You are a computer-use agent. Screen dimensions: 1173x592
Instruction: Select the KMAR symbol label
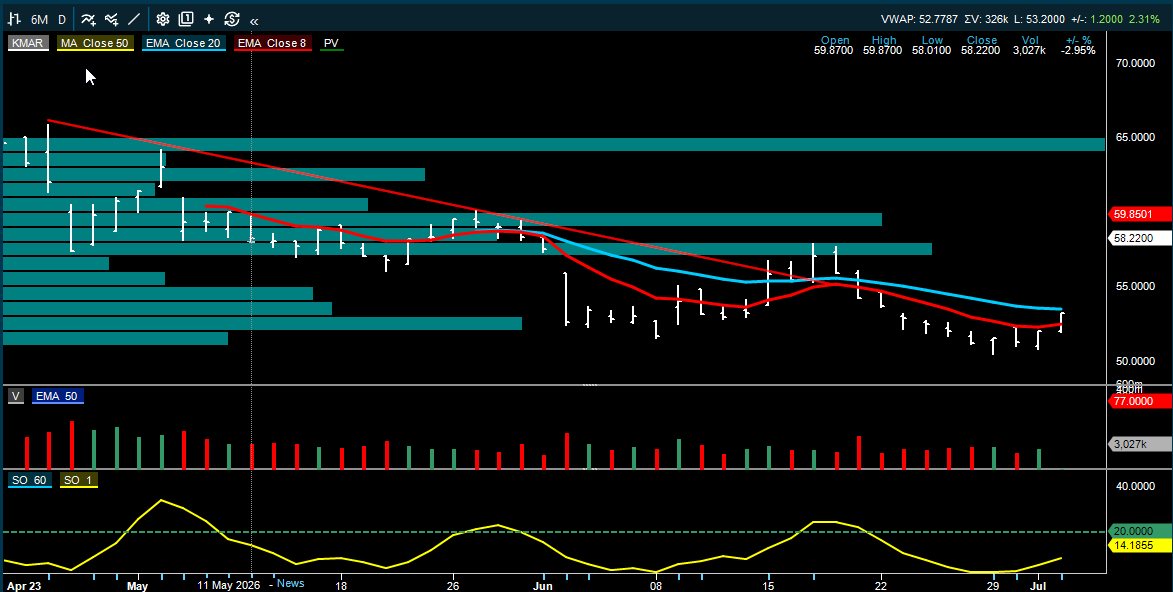coord(27,43)
